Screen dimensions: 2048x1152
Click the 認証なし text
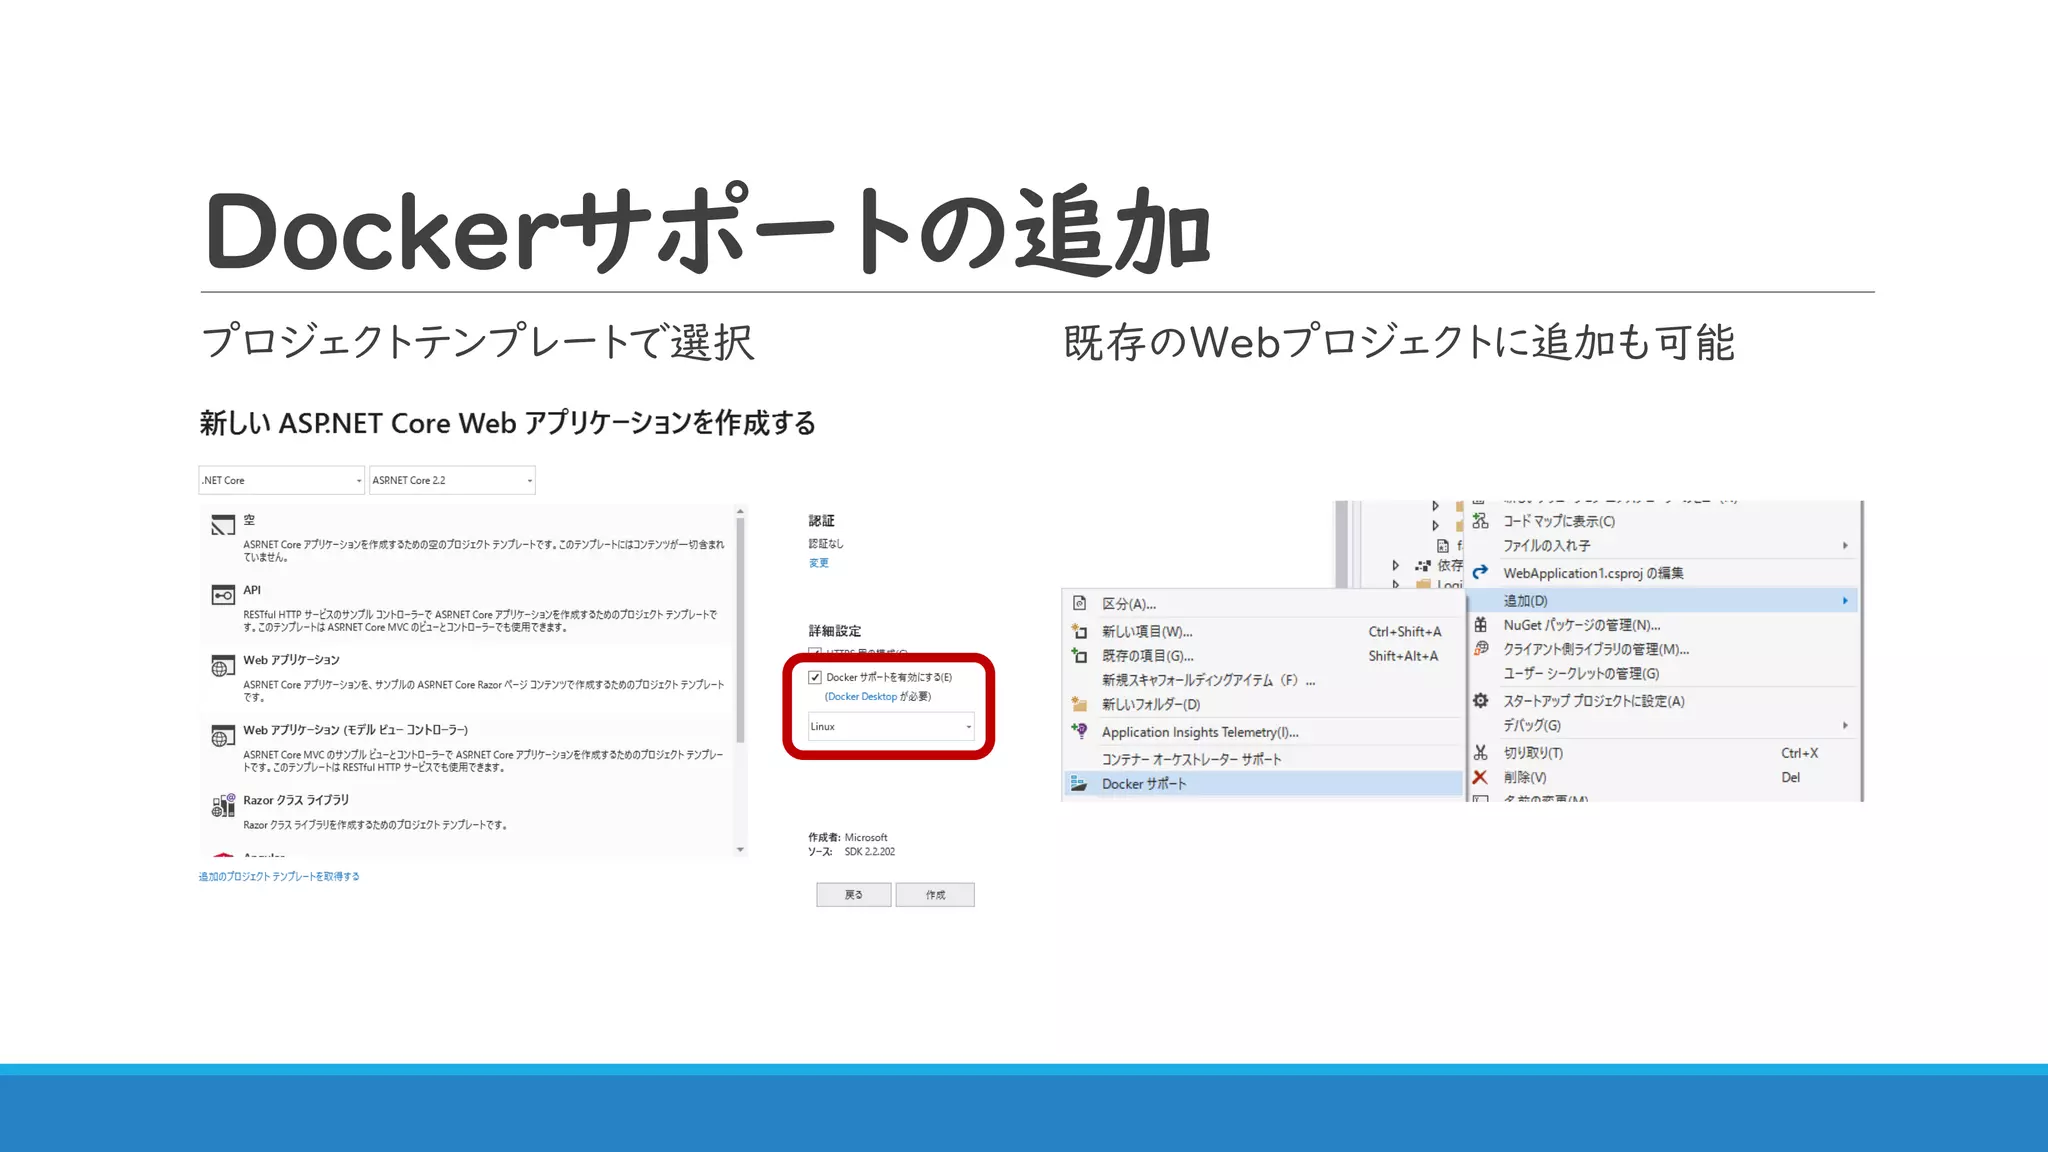tap(826, 543)
